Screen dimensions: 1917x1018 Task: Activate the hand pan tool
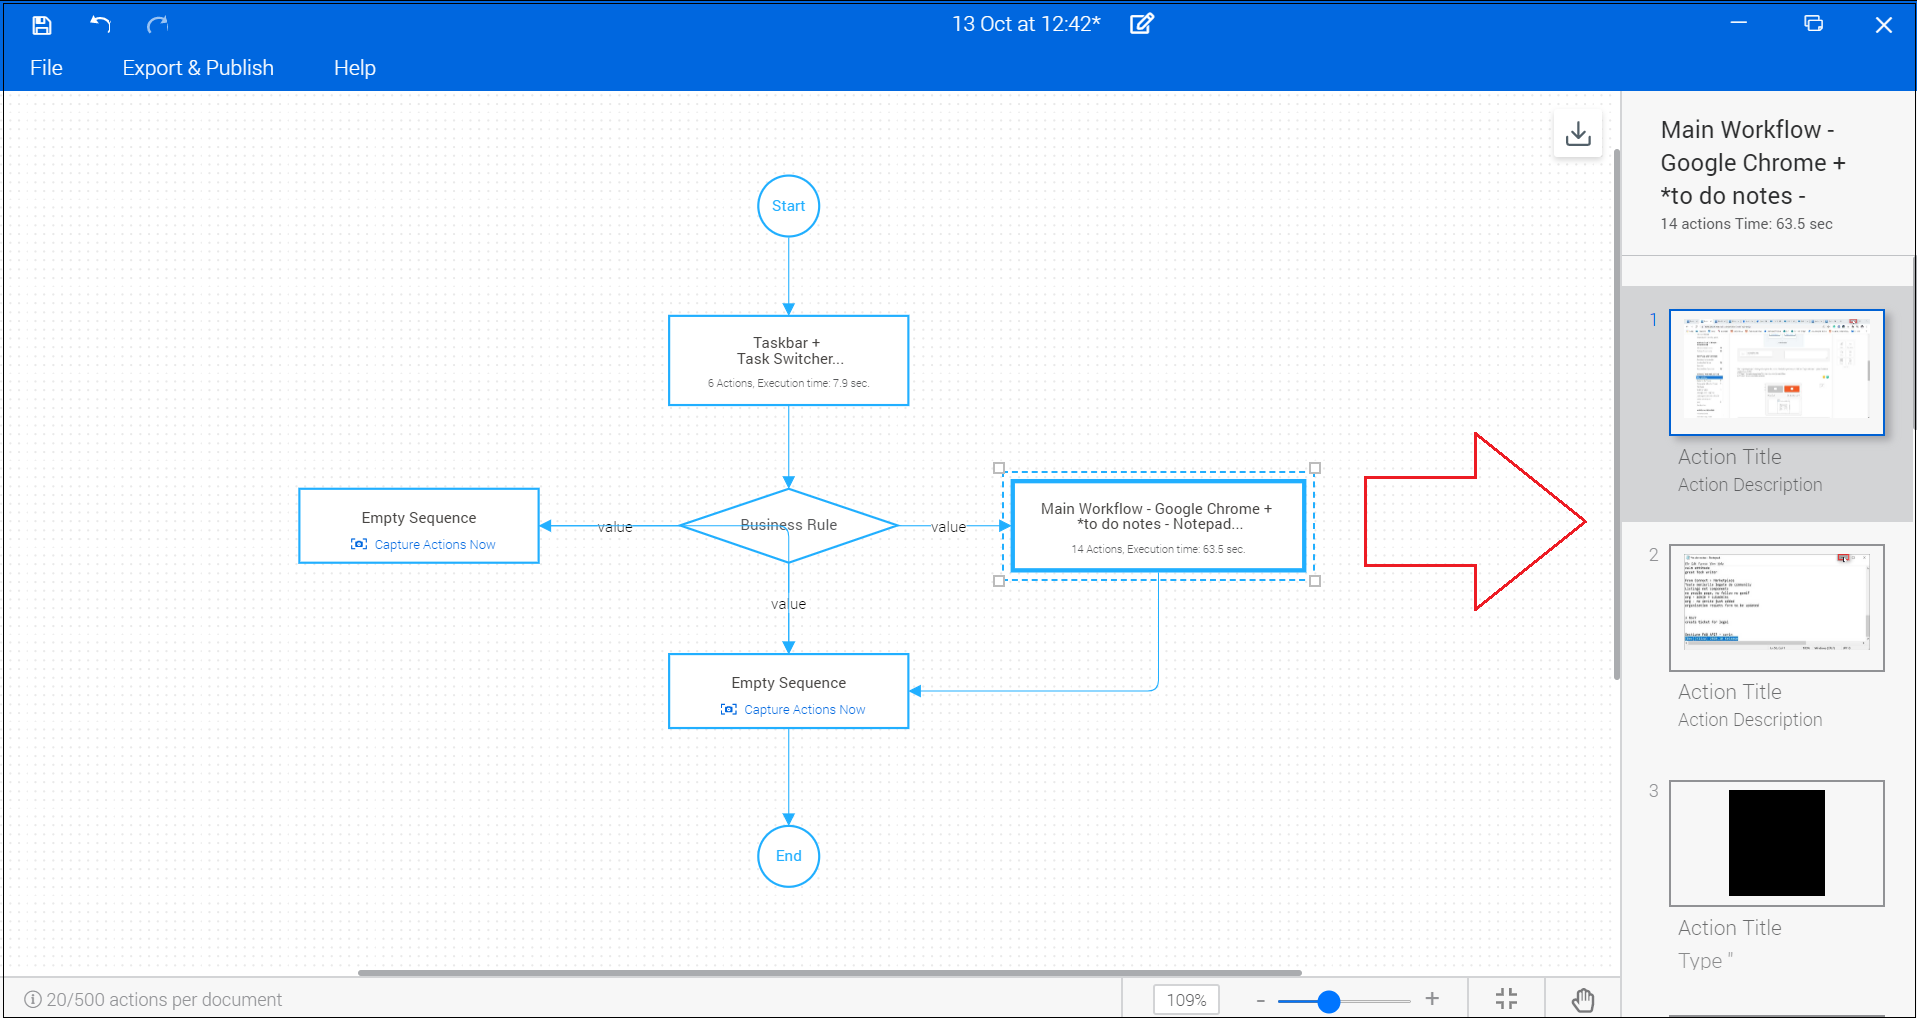(x=1583, y=999)
